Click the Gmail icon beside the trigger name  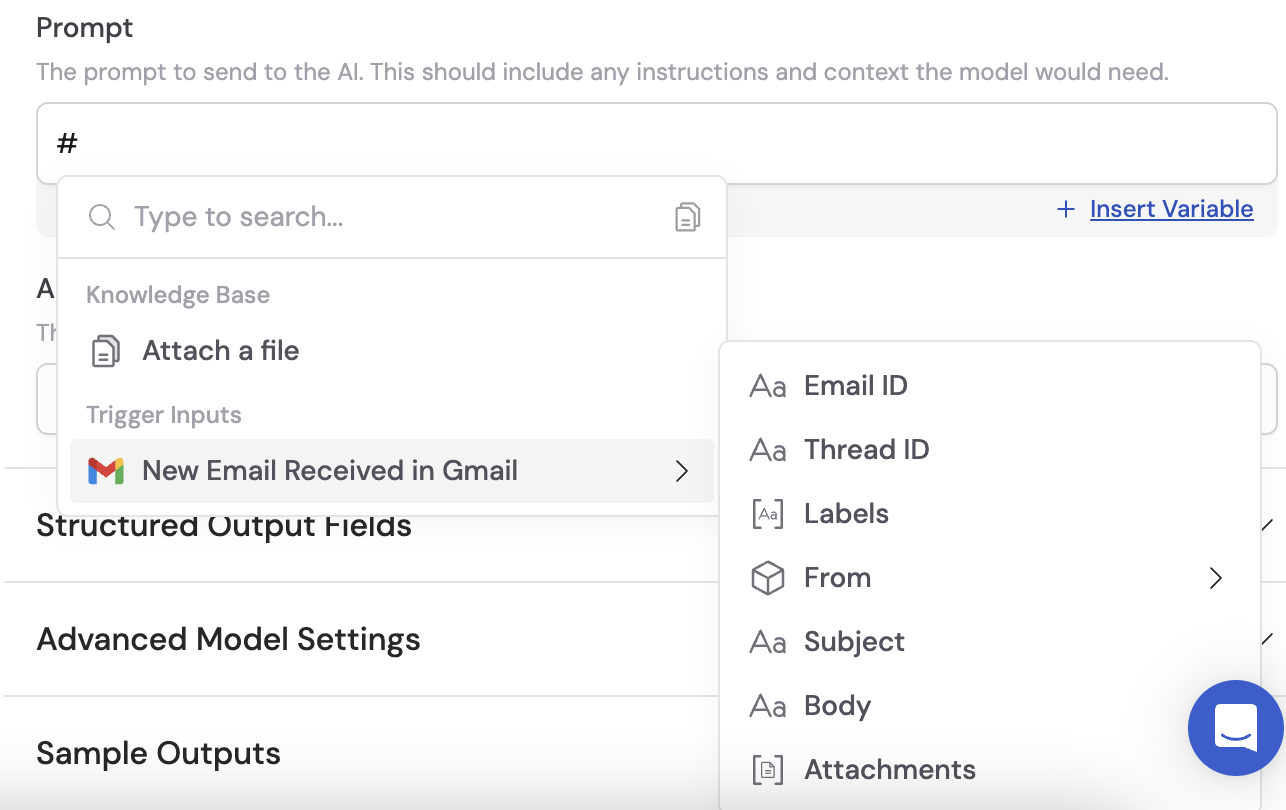click(x=105, y=470)
